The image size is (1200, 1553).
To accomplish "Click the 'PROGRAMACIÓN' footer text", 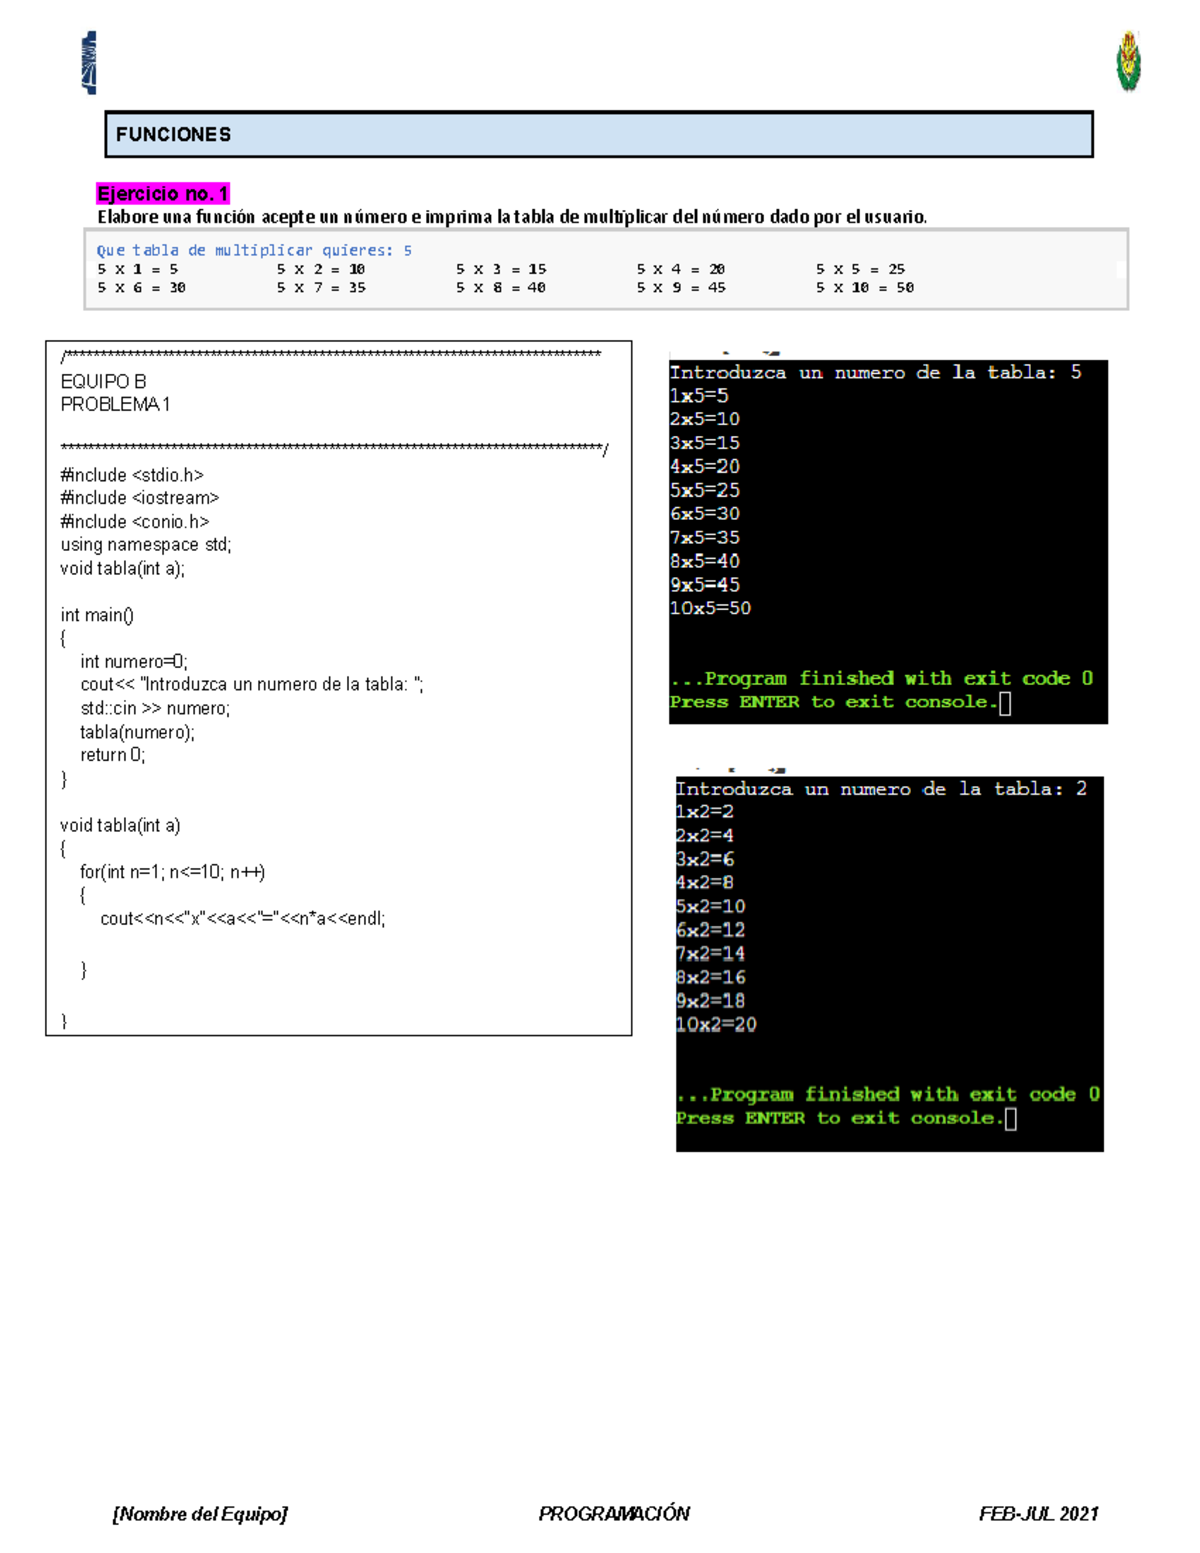I will (614, 1514).
